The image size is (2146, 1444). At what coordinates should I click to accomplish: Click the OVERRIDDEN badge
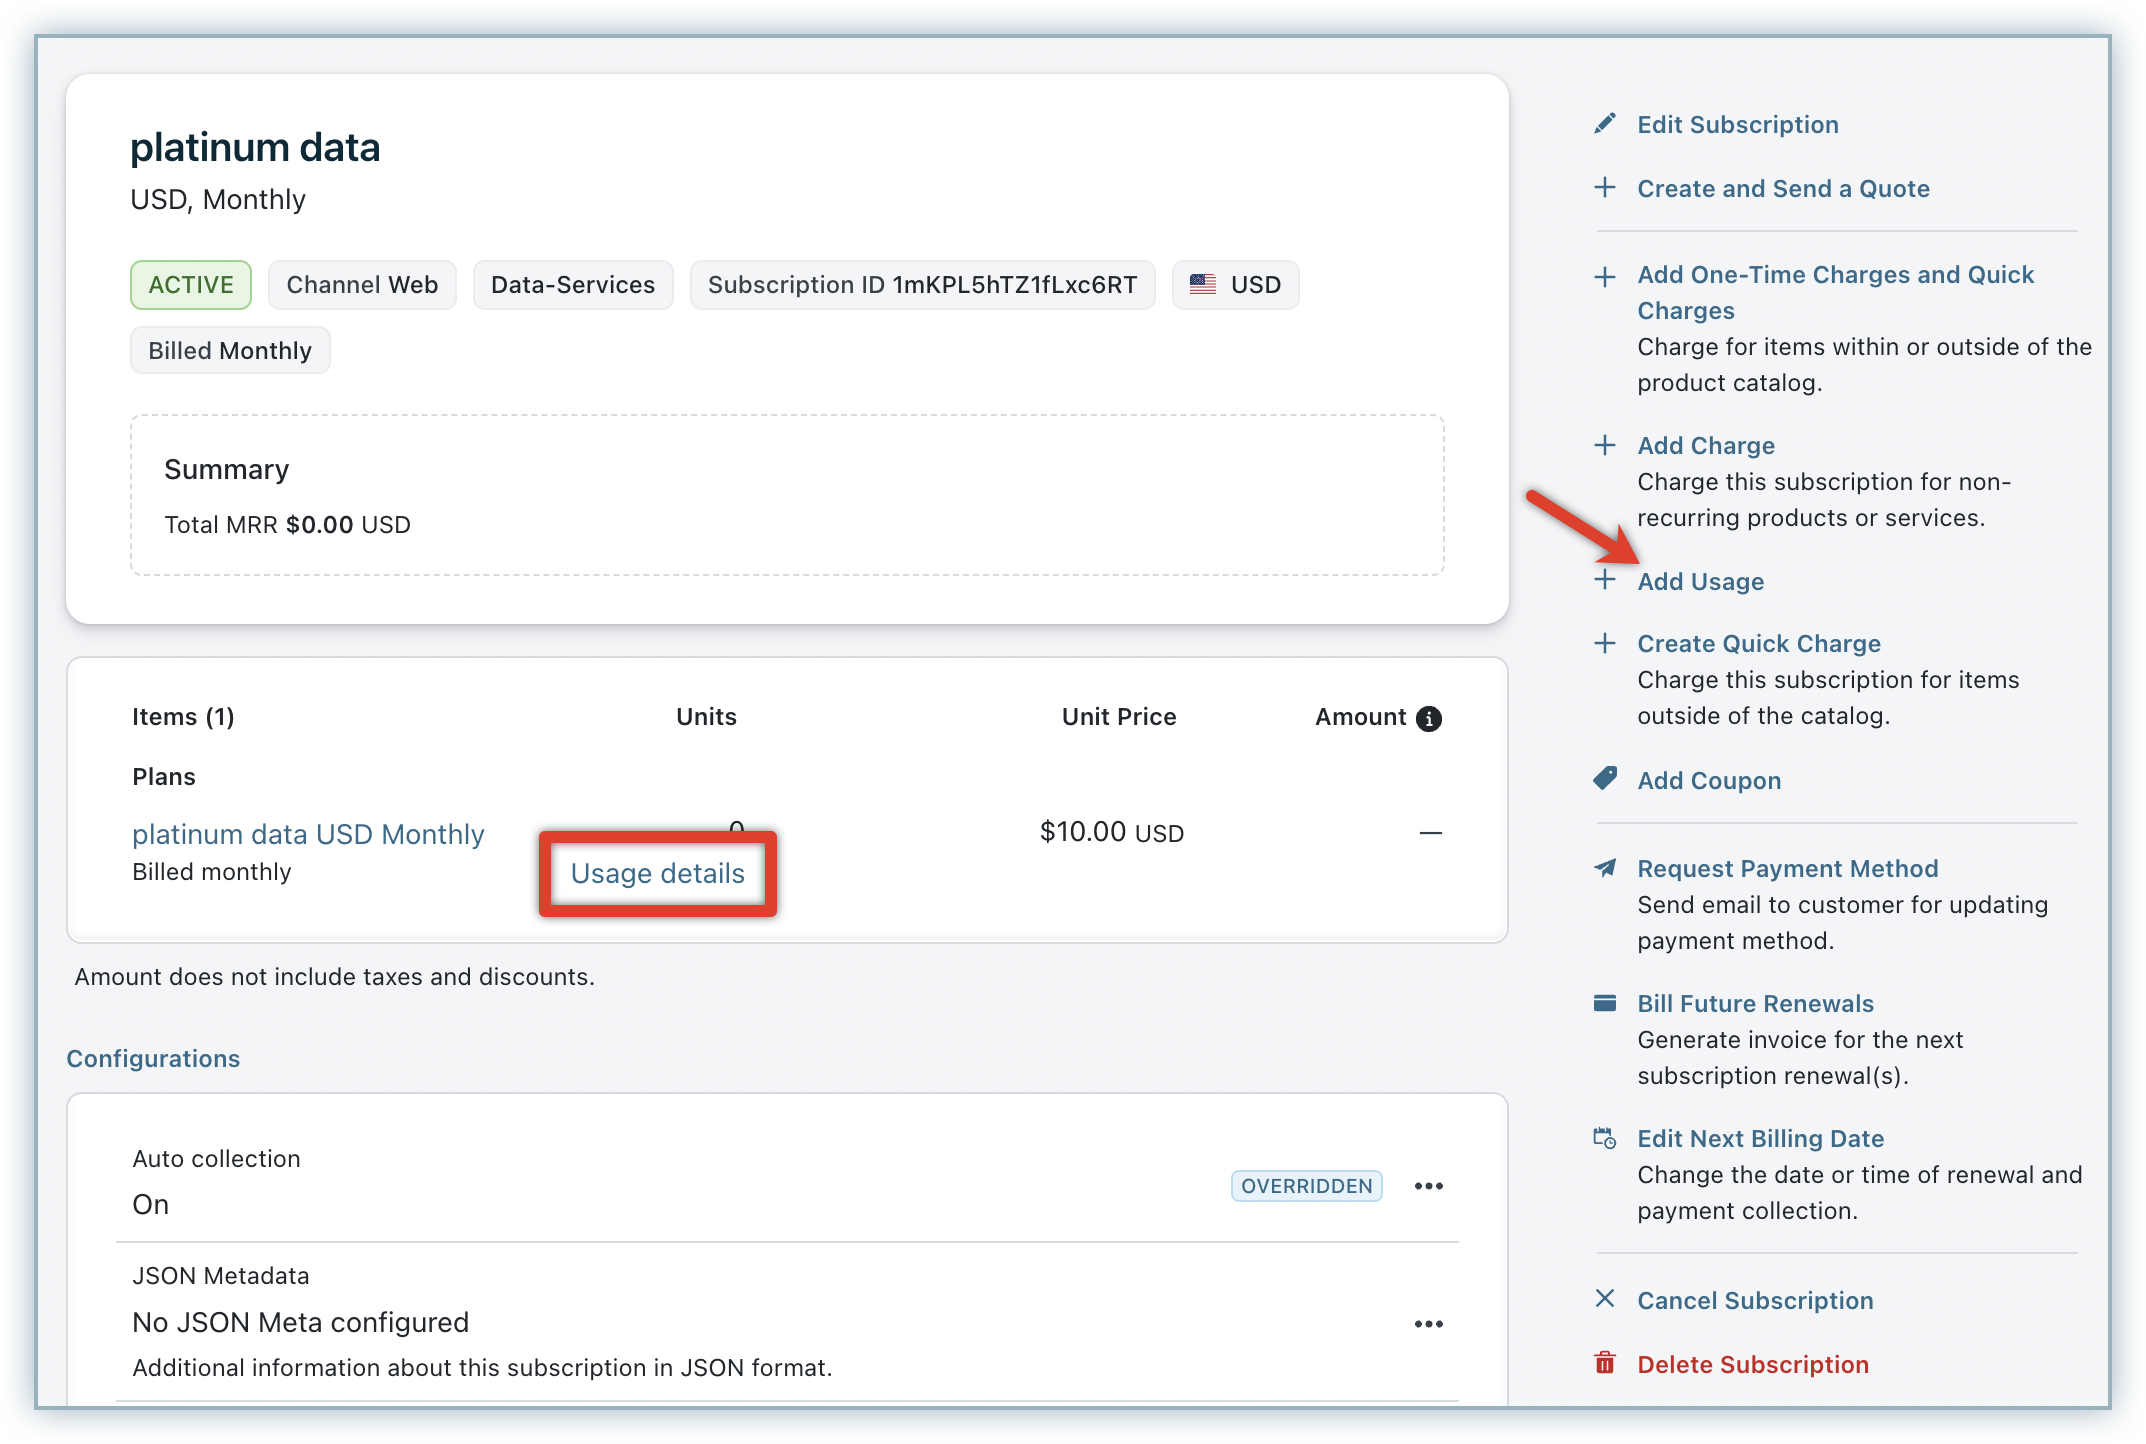click(1306, 1186)
